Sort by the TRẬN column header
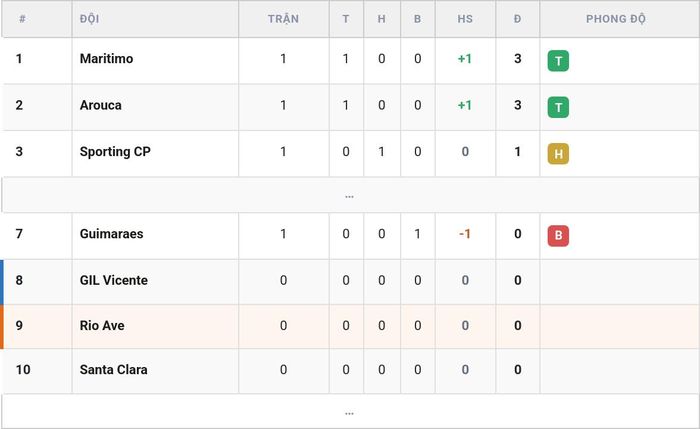Screen dimensions: 700x429 pyautogui.click(x=283, y=19)
